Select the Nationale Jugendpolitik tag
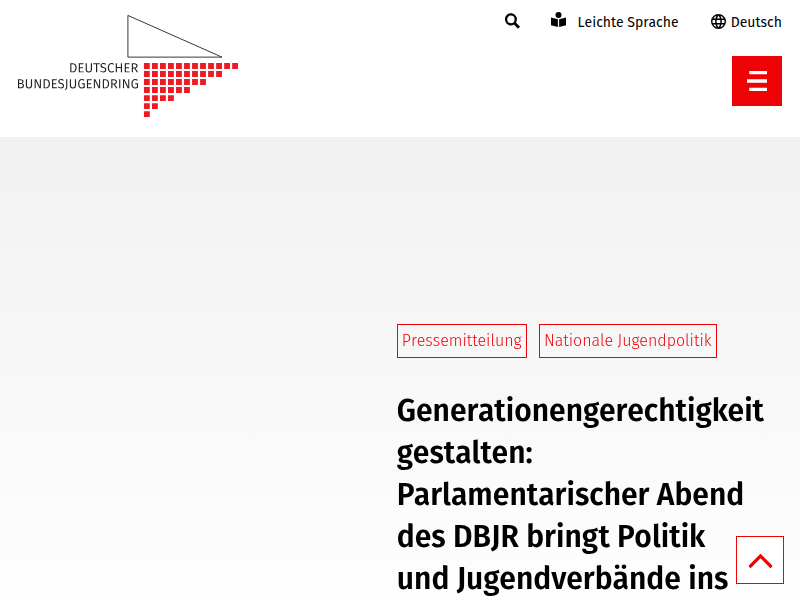The image size is (800, 600). pos(628,341)
